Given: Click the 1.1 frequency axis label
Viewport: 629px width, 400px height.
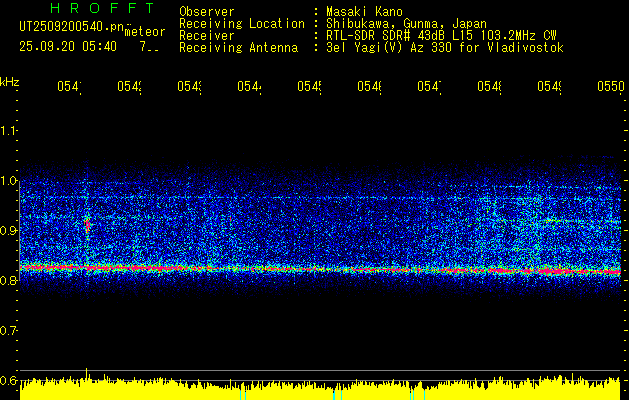Looking at the screenshot, I should [x=8, y=130].
